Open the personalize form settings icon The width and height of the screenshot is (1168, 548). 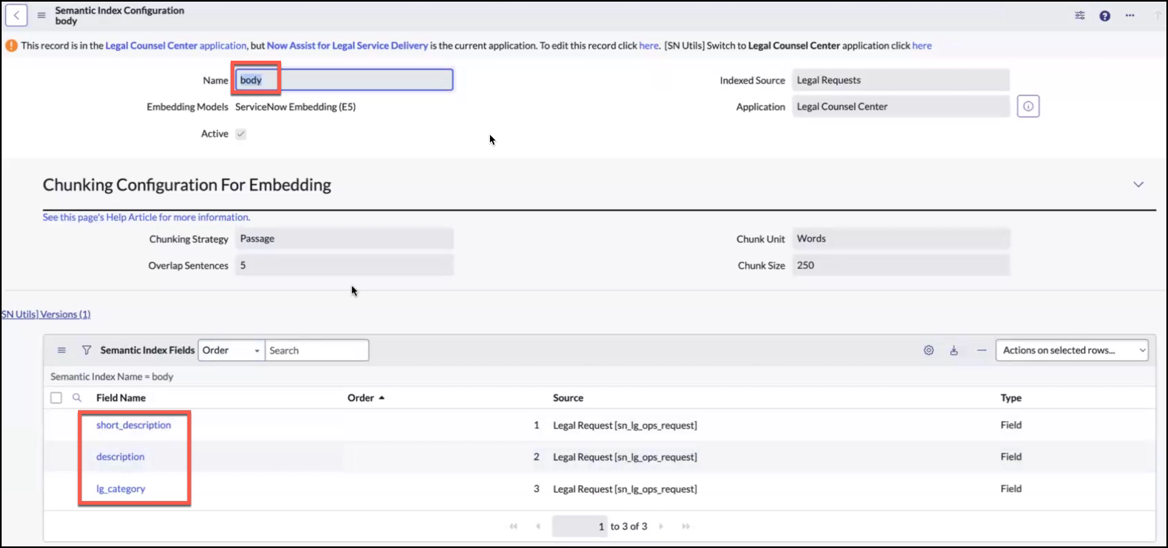pyautogui.click(x=1080, y=15)
